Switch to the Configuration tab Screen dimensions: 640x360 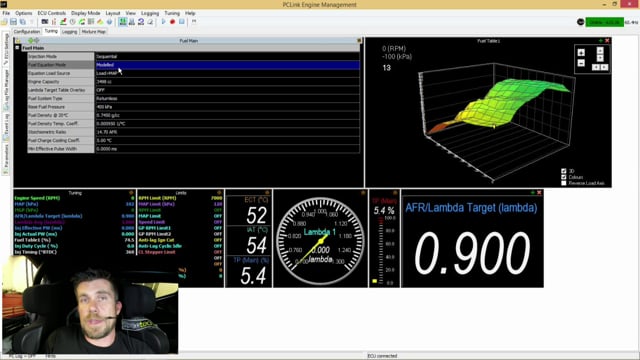pos(27,31)
